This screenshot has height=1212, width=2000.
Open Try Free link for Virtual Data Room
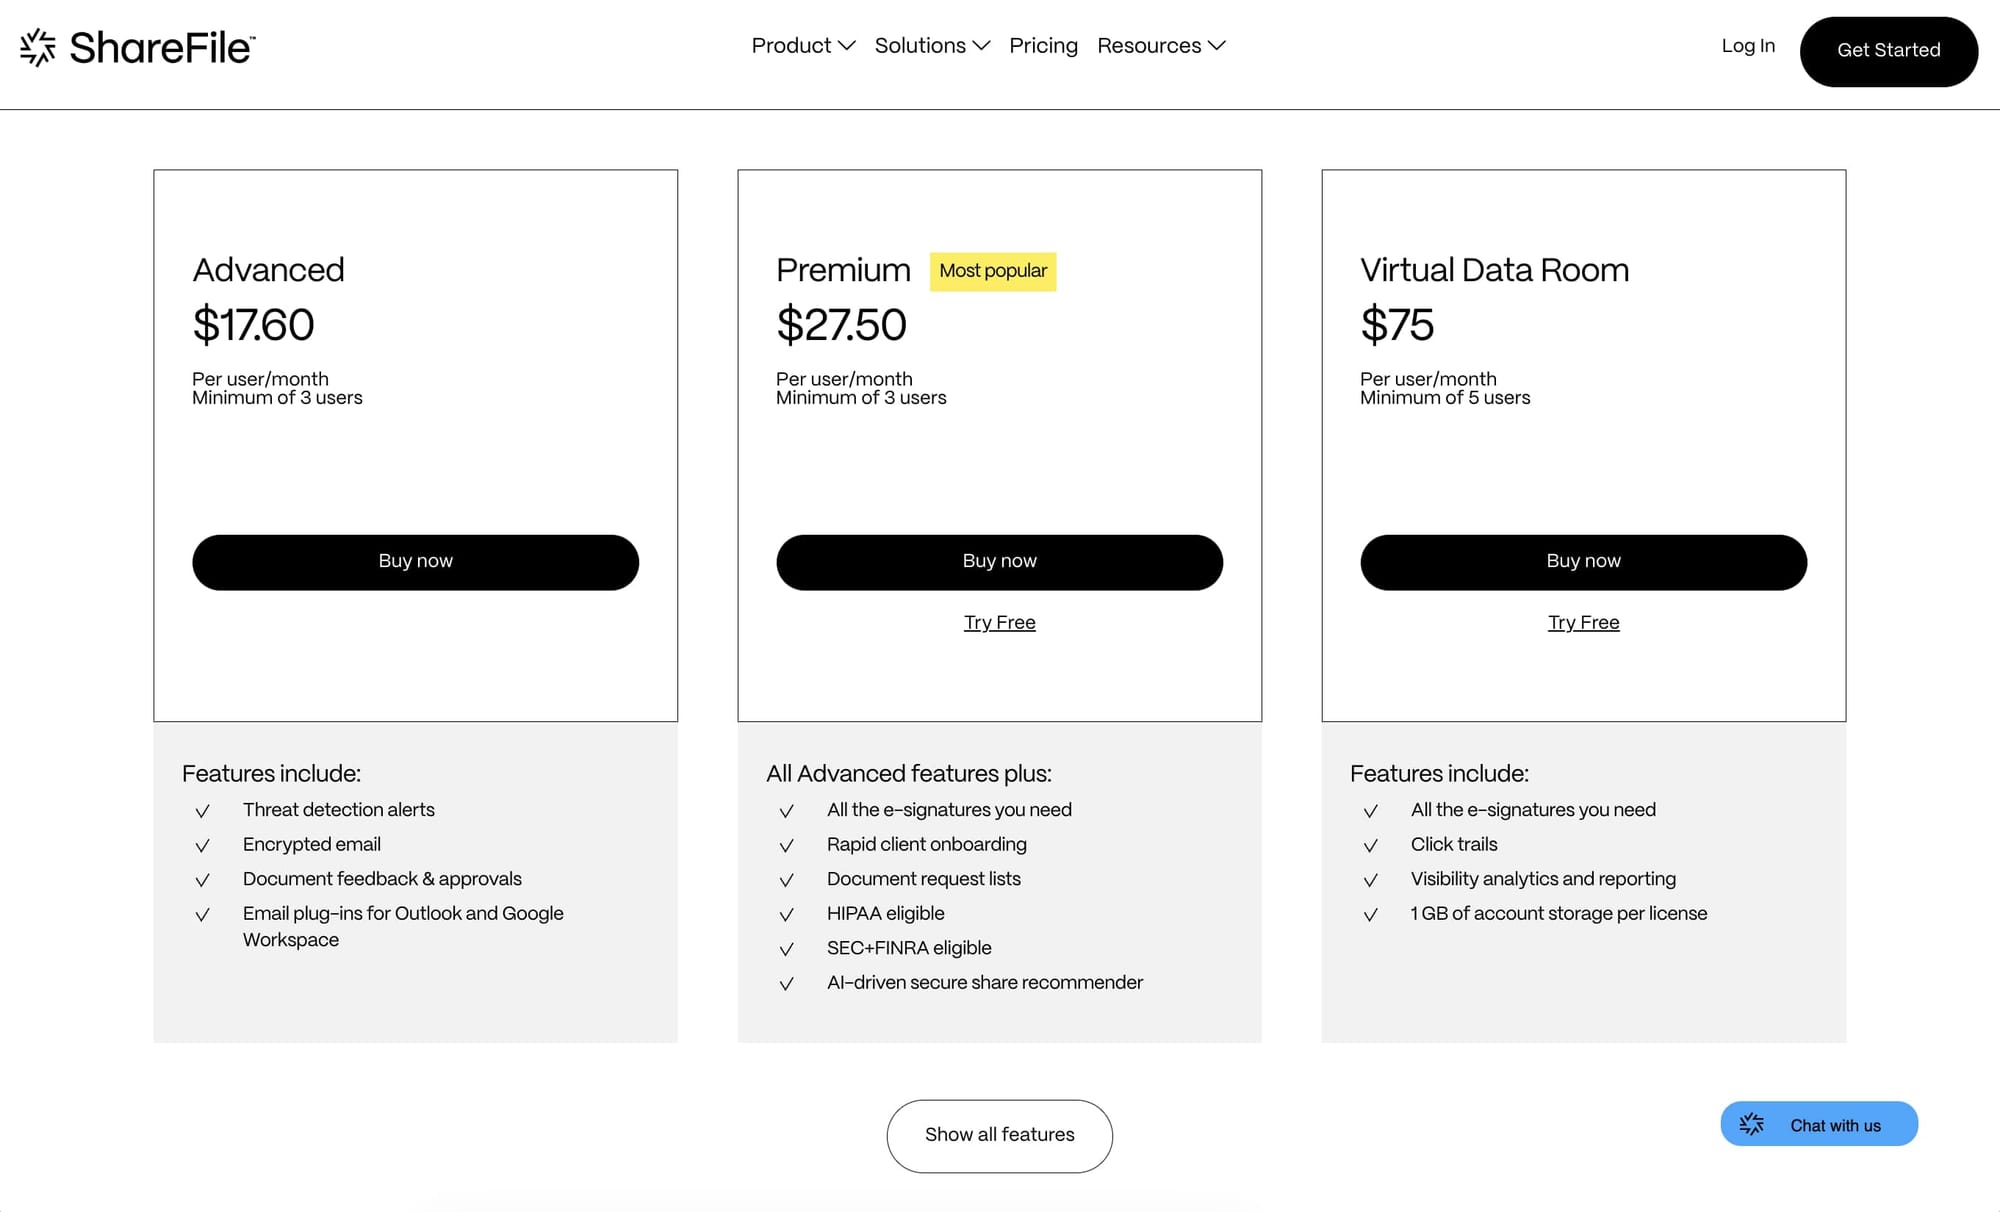tap(1583, 622)
